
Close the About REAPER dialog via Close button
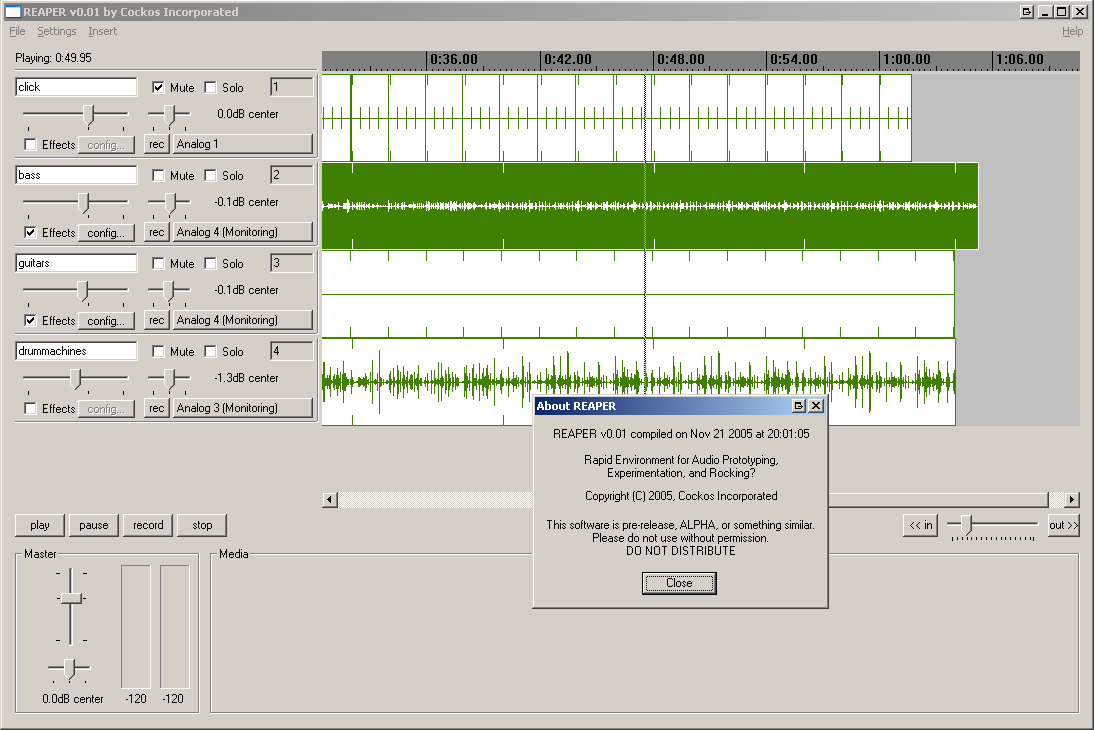coord(679,583)
